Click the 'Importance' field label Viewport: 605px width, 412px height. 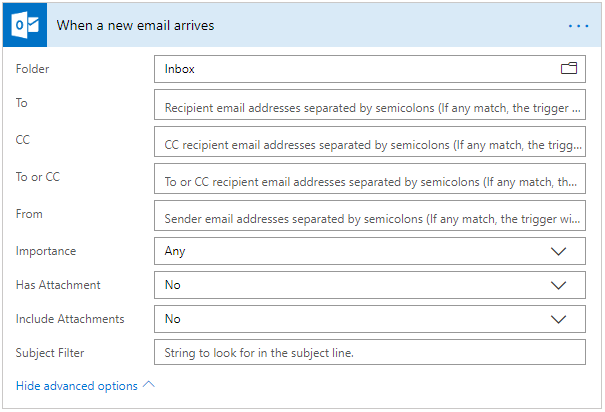pyautogui.click(x=46, y=251)
